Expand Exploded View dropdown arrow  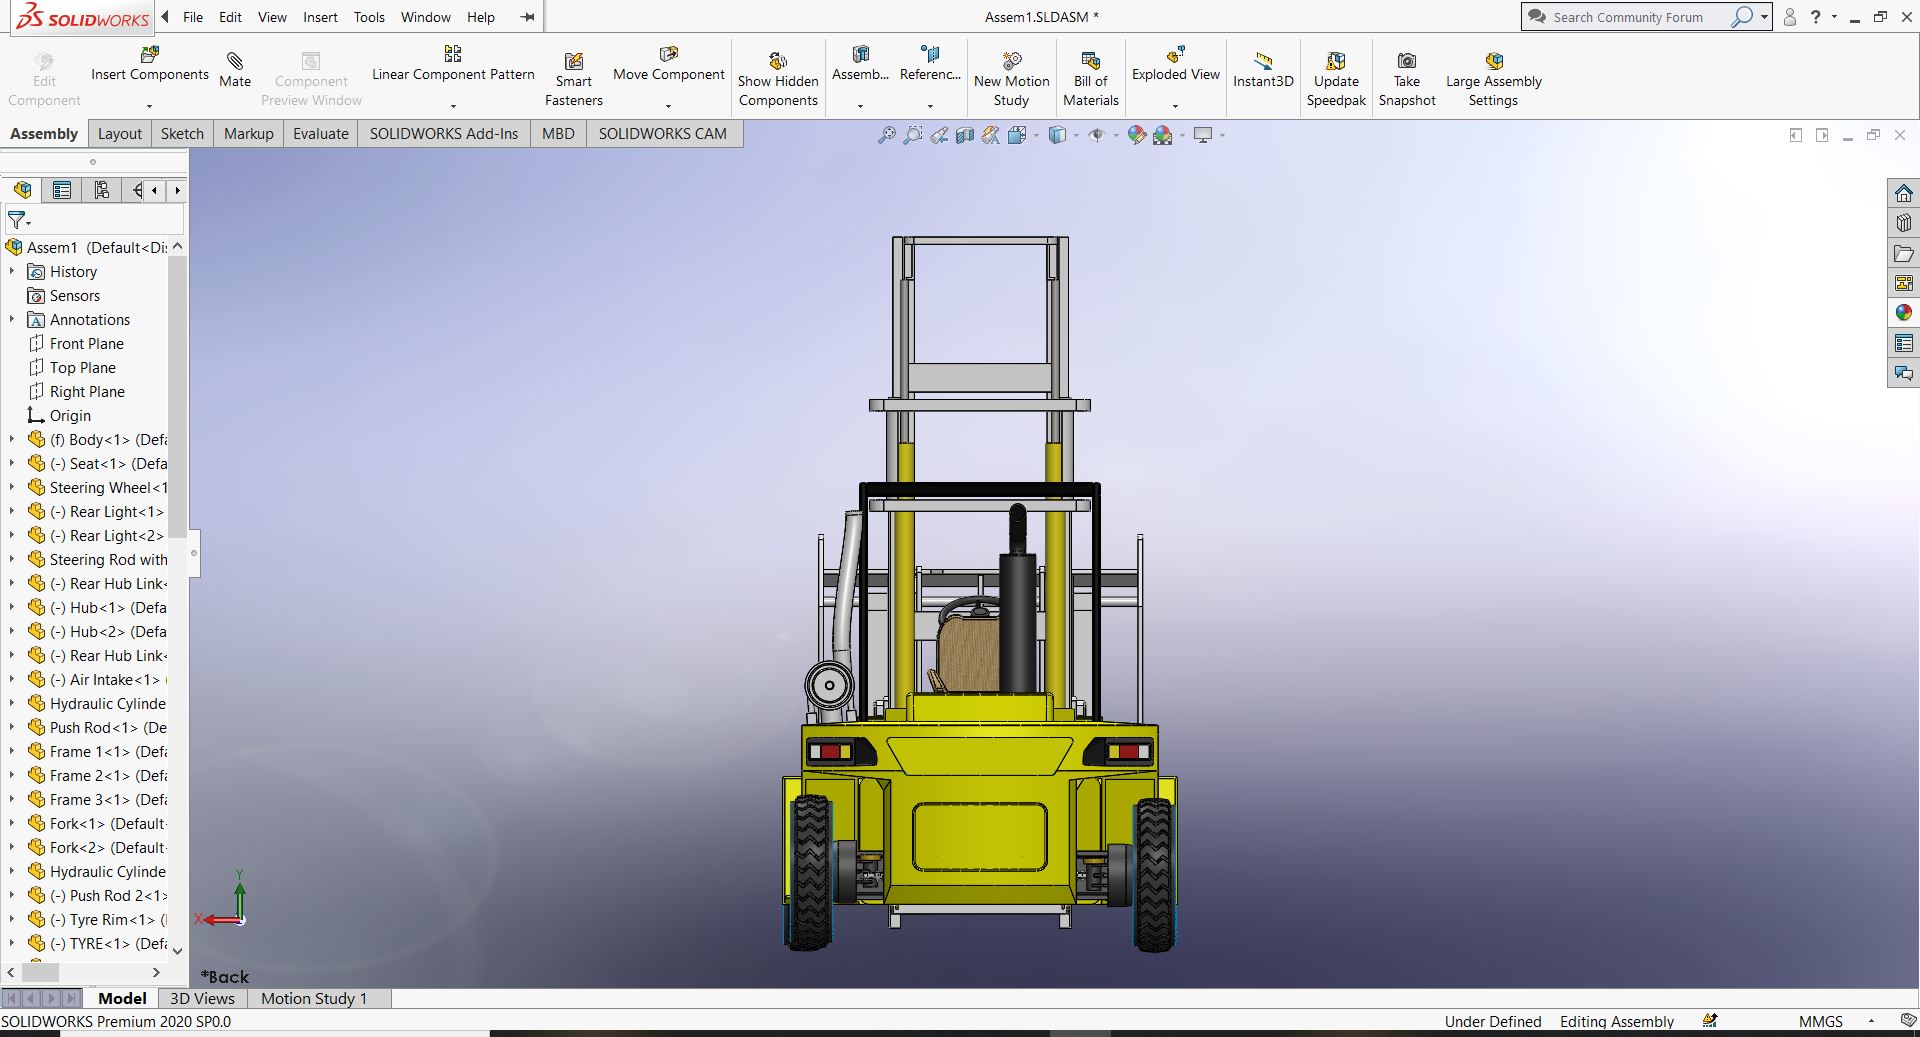click(x=1175, y=106)
